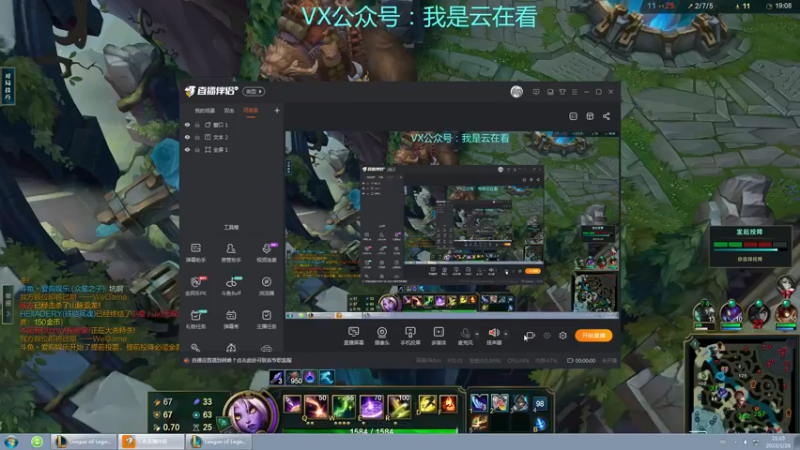
Task: Open the messages icon in title bar
Action: click(536, 92)
